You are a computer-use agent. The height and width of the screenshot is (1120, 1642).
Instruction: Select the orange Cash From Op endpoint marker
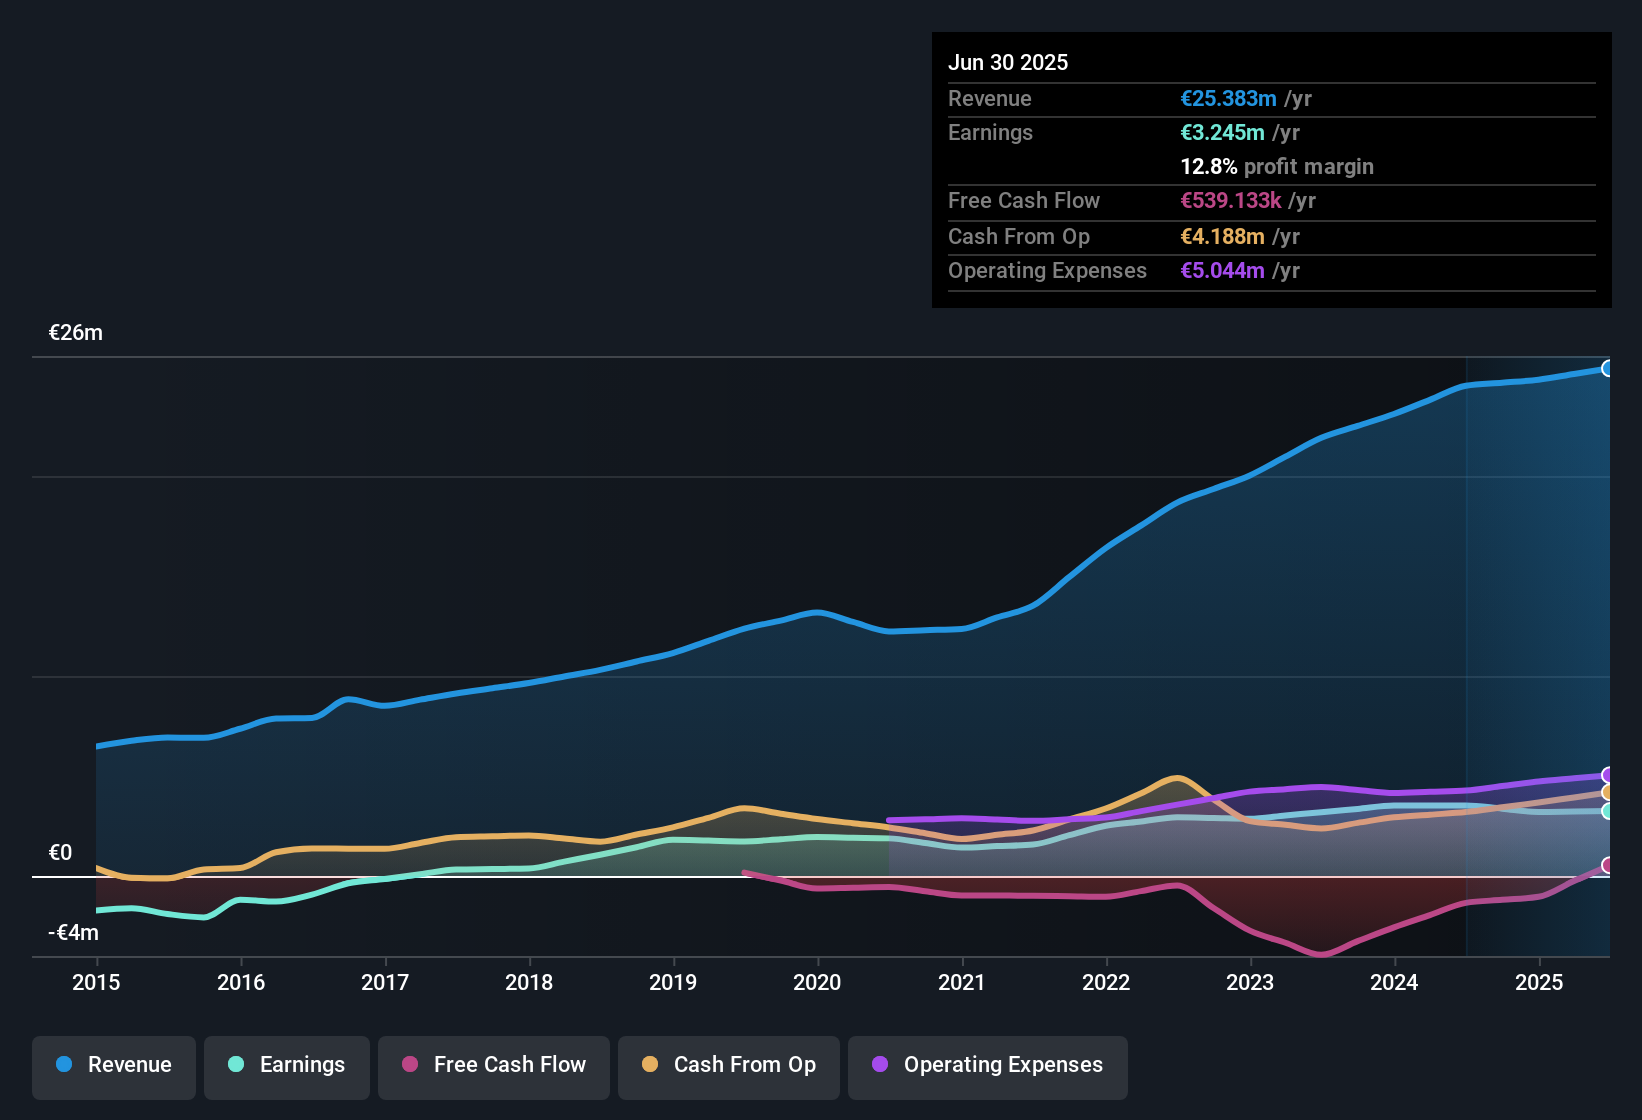(x=1607, y=792)
